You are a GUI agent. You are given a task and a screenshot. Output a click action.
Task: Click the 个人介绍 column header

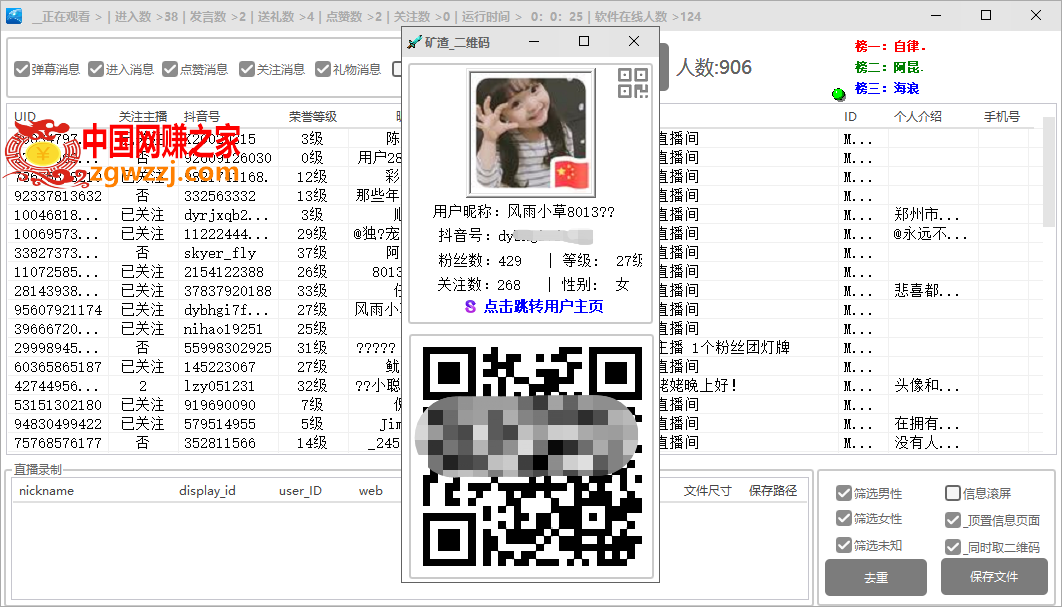[918, 117]
